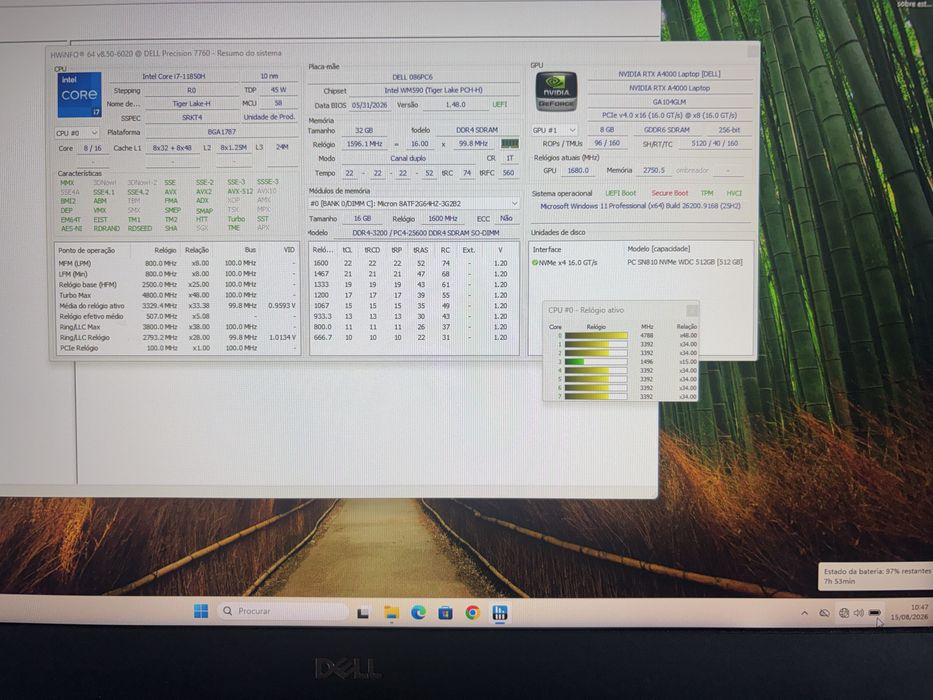Click the Intel WM590 chipset field
The image size is (933, 700).
coord(433,90)
